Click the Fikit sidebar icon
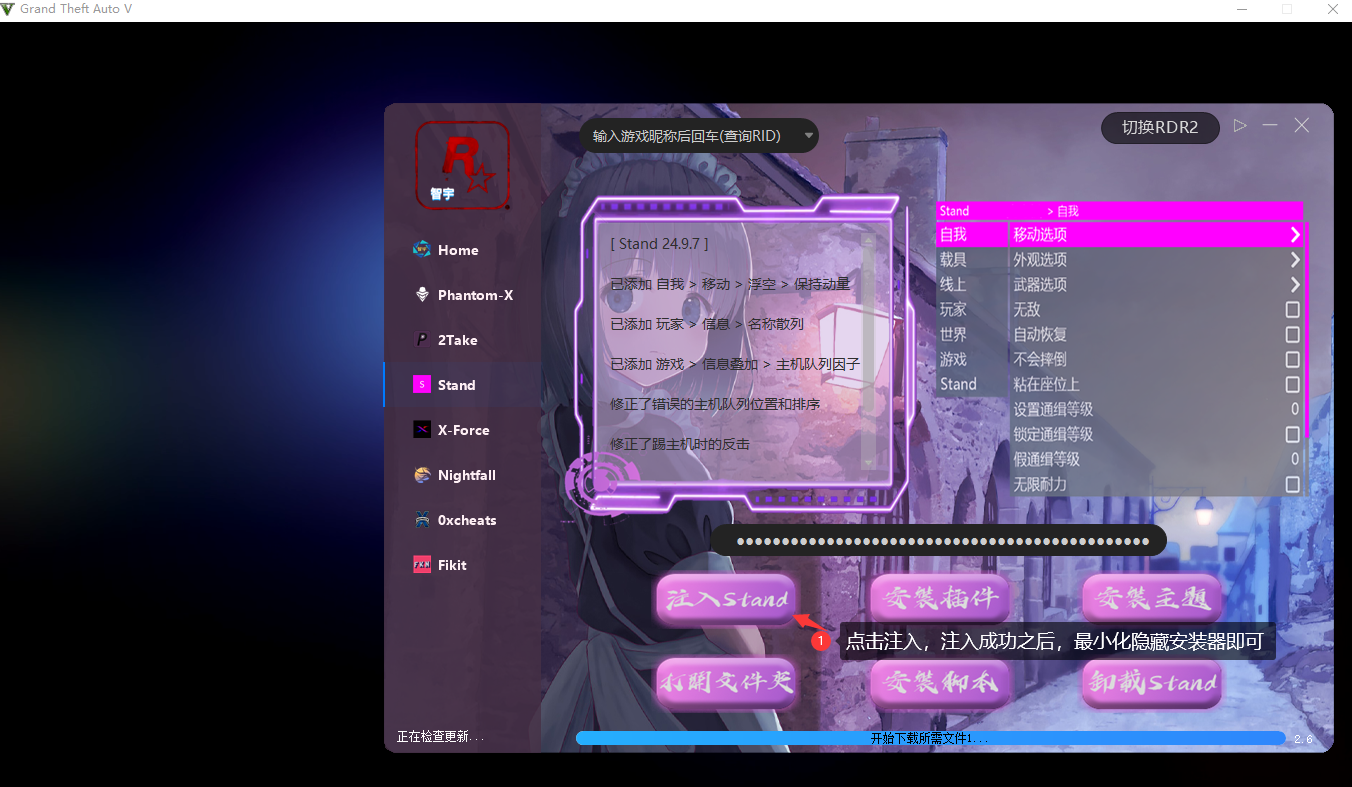Viewport: 1352px width, 787px height. [x=422, y=565]
